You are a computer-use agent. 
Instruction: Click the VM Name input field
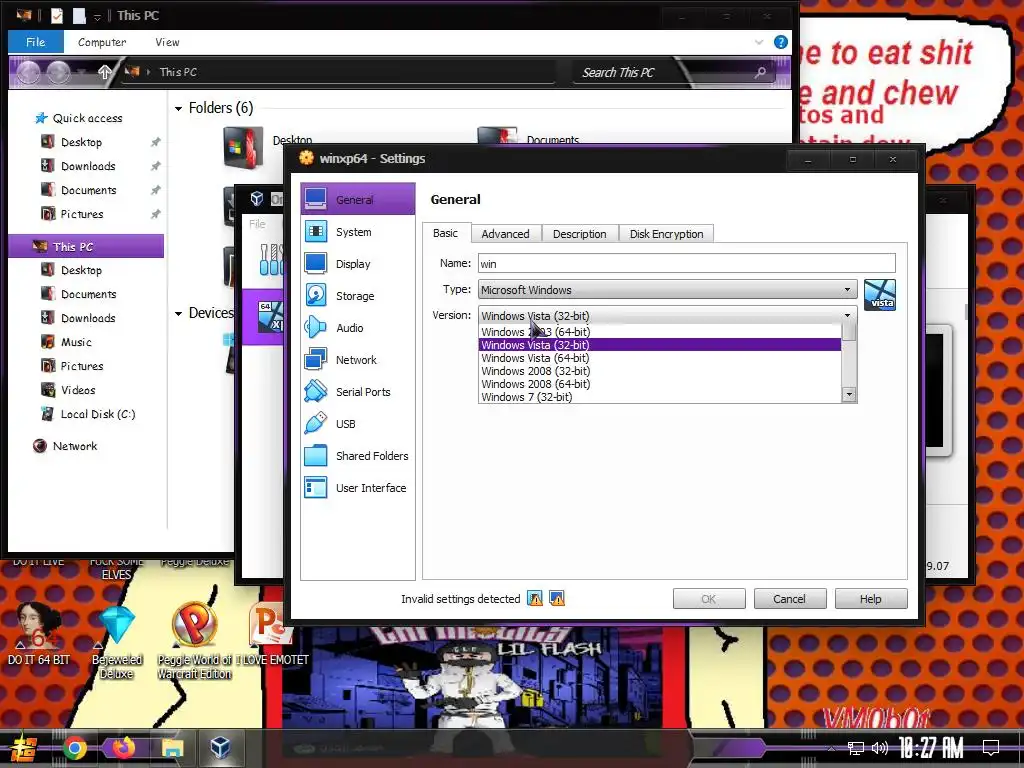(x=686, y=263)
